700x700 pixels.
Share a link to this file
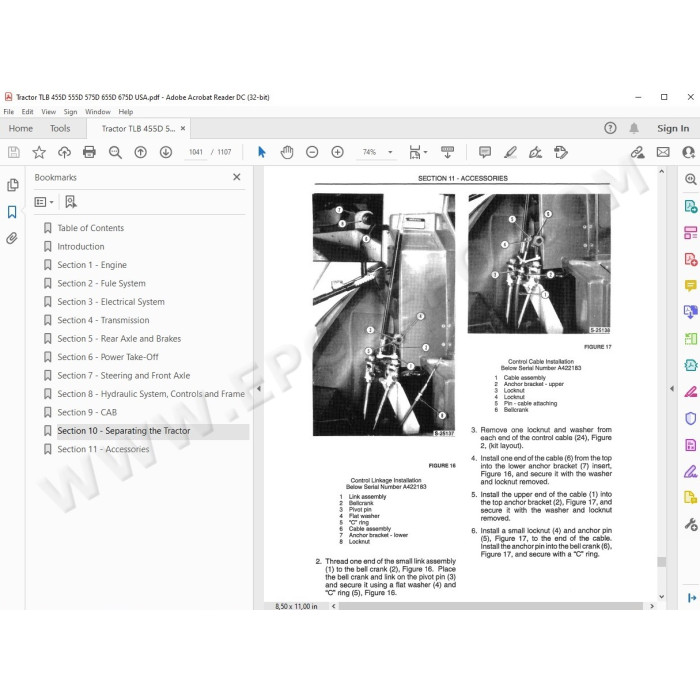click(x=638, y=152)
